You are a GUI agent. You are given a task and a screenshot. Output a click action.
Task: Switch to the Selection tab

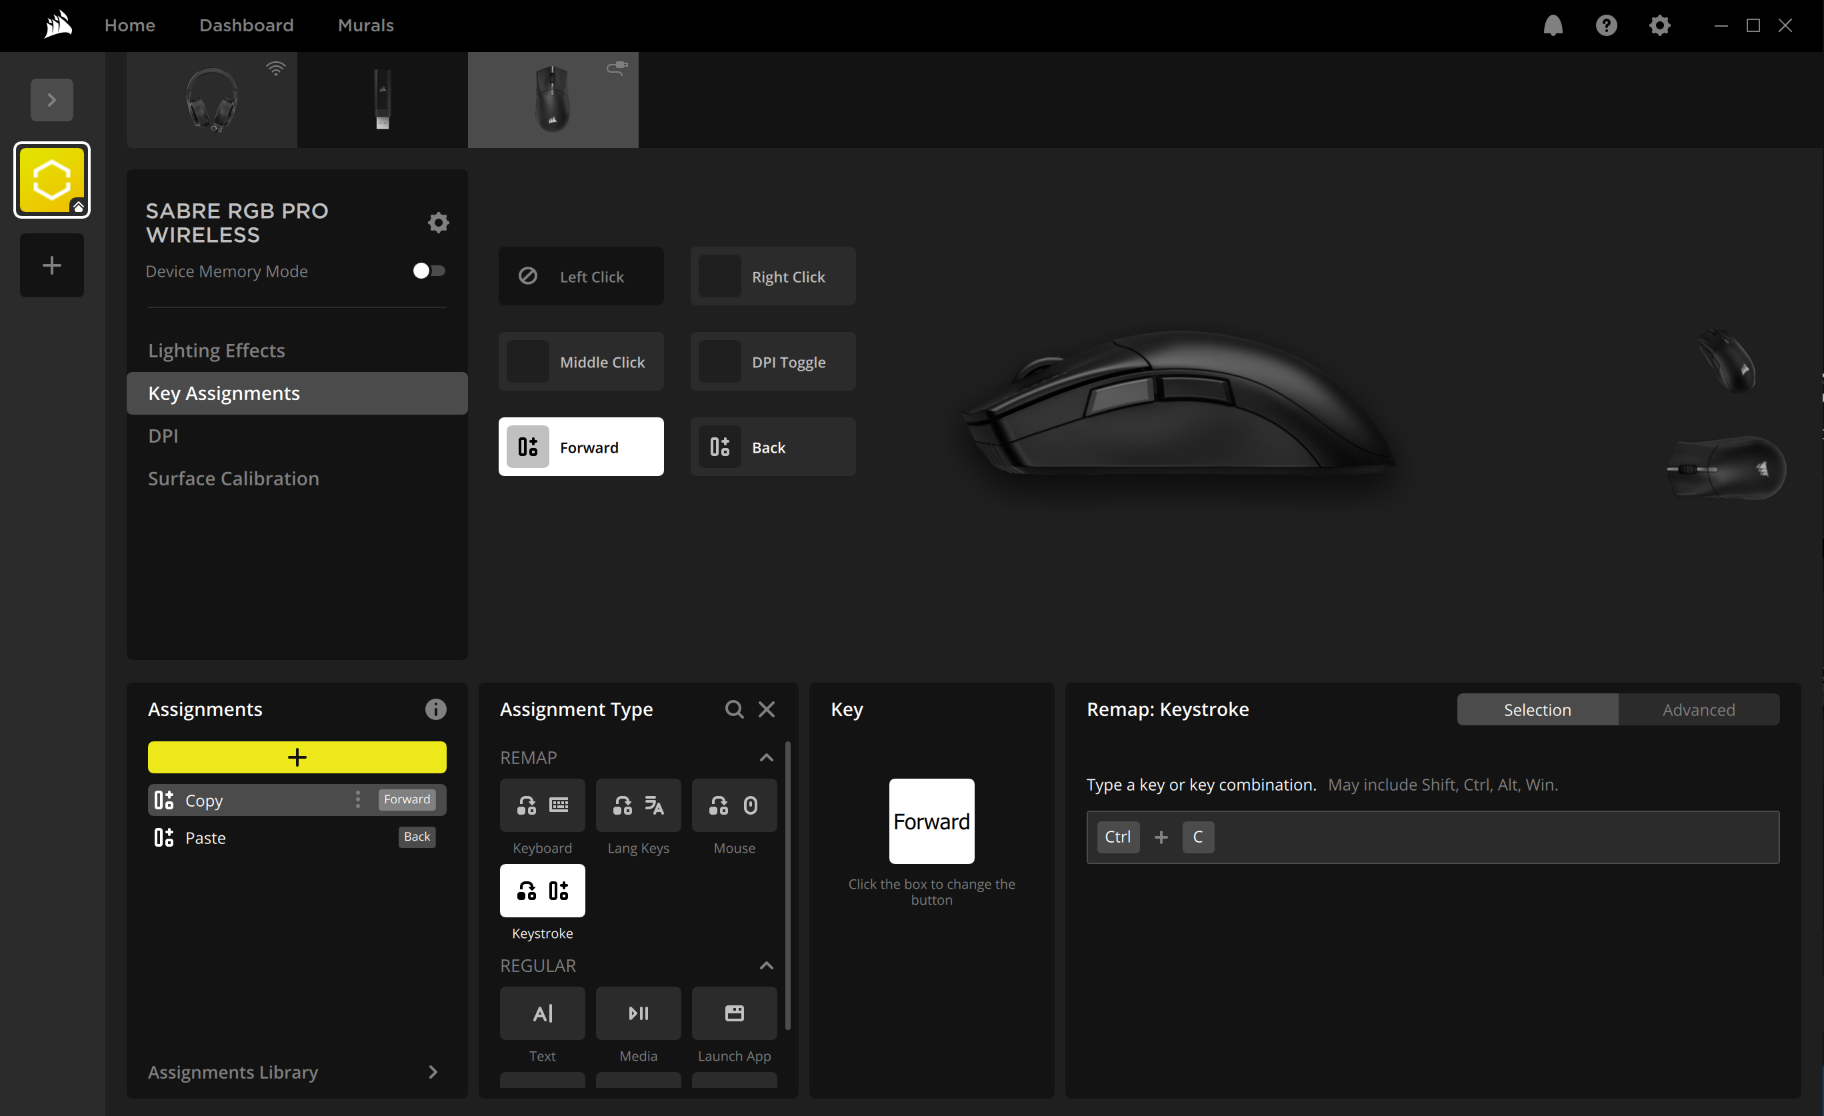[1538, 710]
